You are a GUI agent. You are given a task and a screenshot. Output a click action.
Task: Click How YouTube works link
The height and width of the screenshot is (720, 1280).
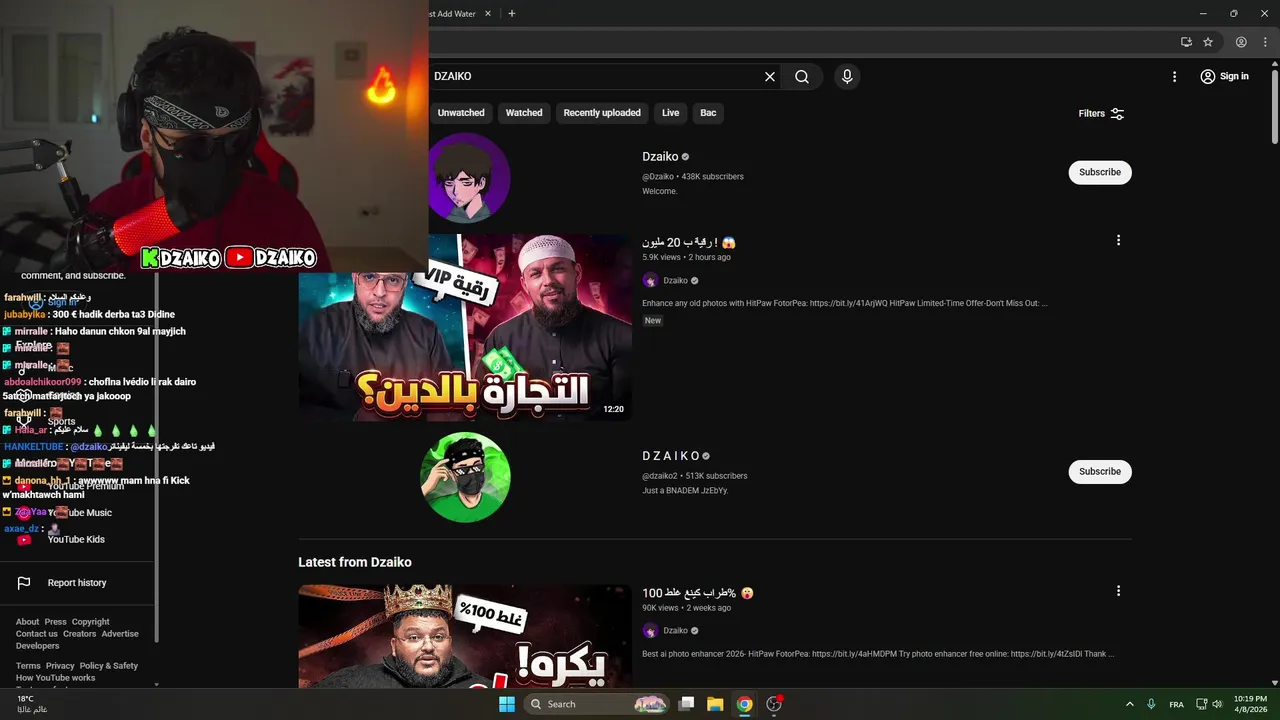point(56,678)
